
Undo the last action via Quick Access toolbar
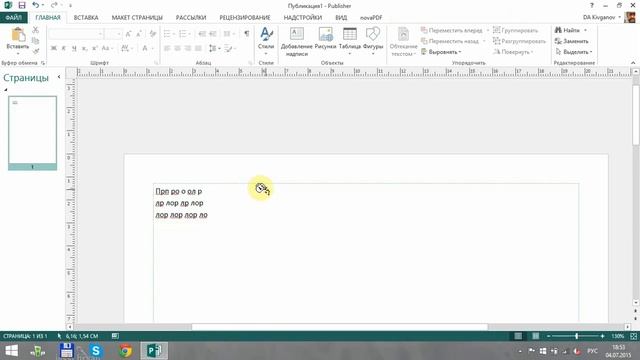pos(36,5)
